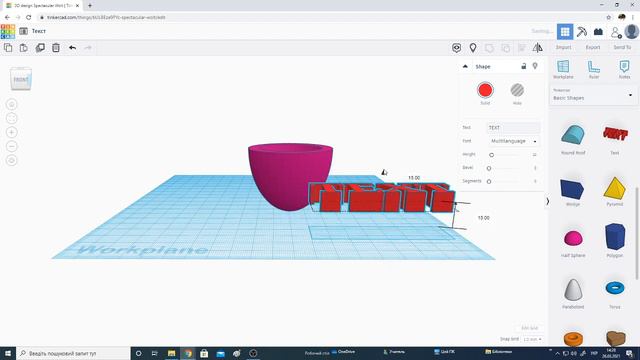The height and width of the screenshot is (360, 640).
Task: Collapse the shapes panel chevron
Action: coord(548,201)
